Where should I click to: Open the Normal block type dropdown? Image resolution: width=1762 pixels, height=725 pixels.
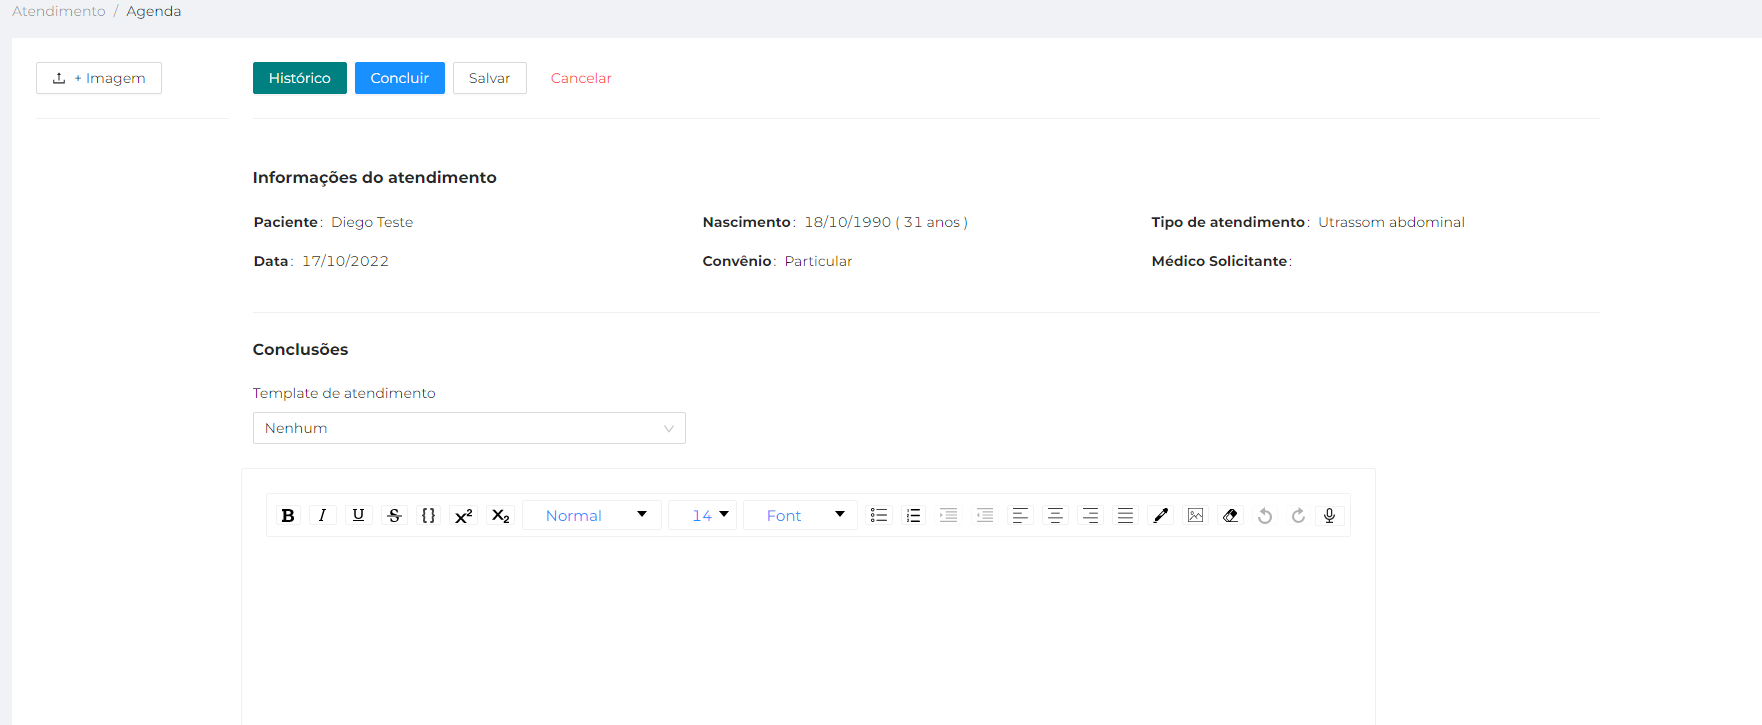coord(593,516)
